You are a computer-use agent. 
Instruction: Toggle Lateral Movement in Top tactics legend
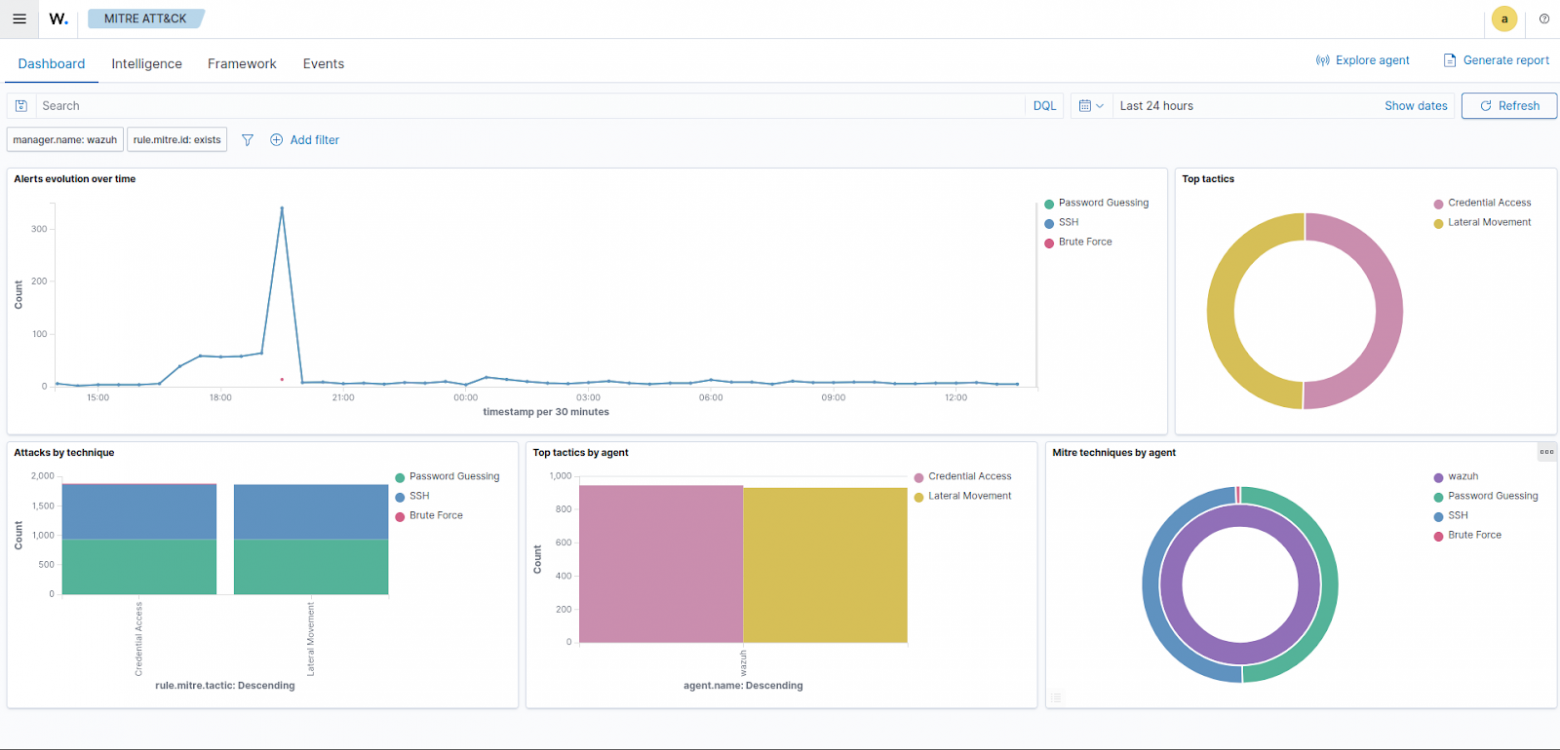[x=1489, y=223]
